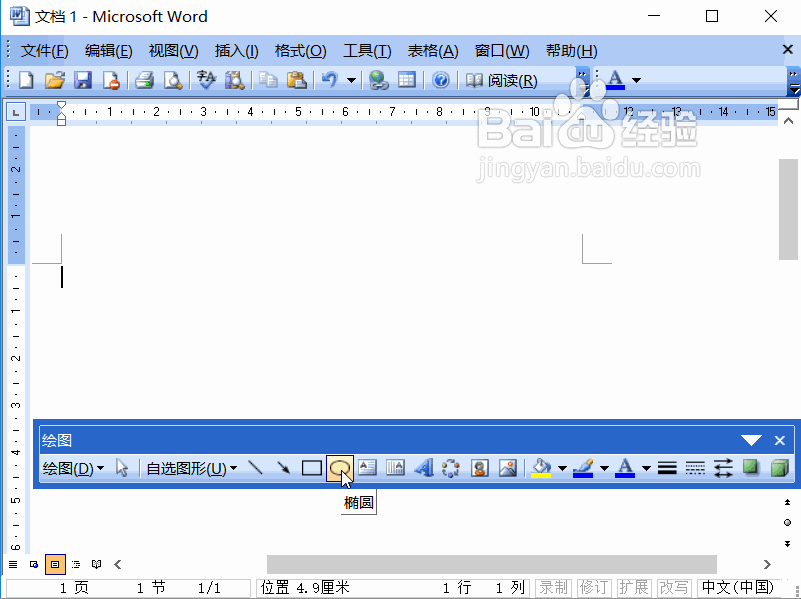
Task: Close the Drawing toolbar with X
Action: (x=780, y=440)
